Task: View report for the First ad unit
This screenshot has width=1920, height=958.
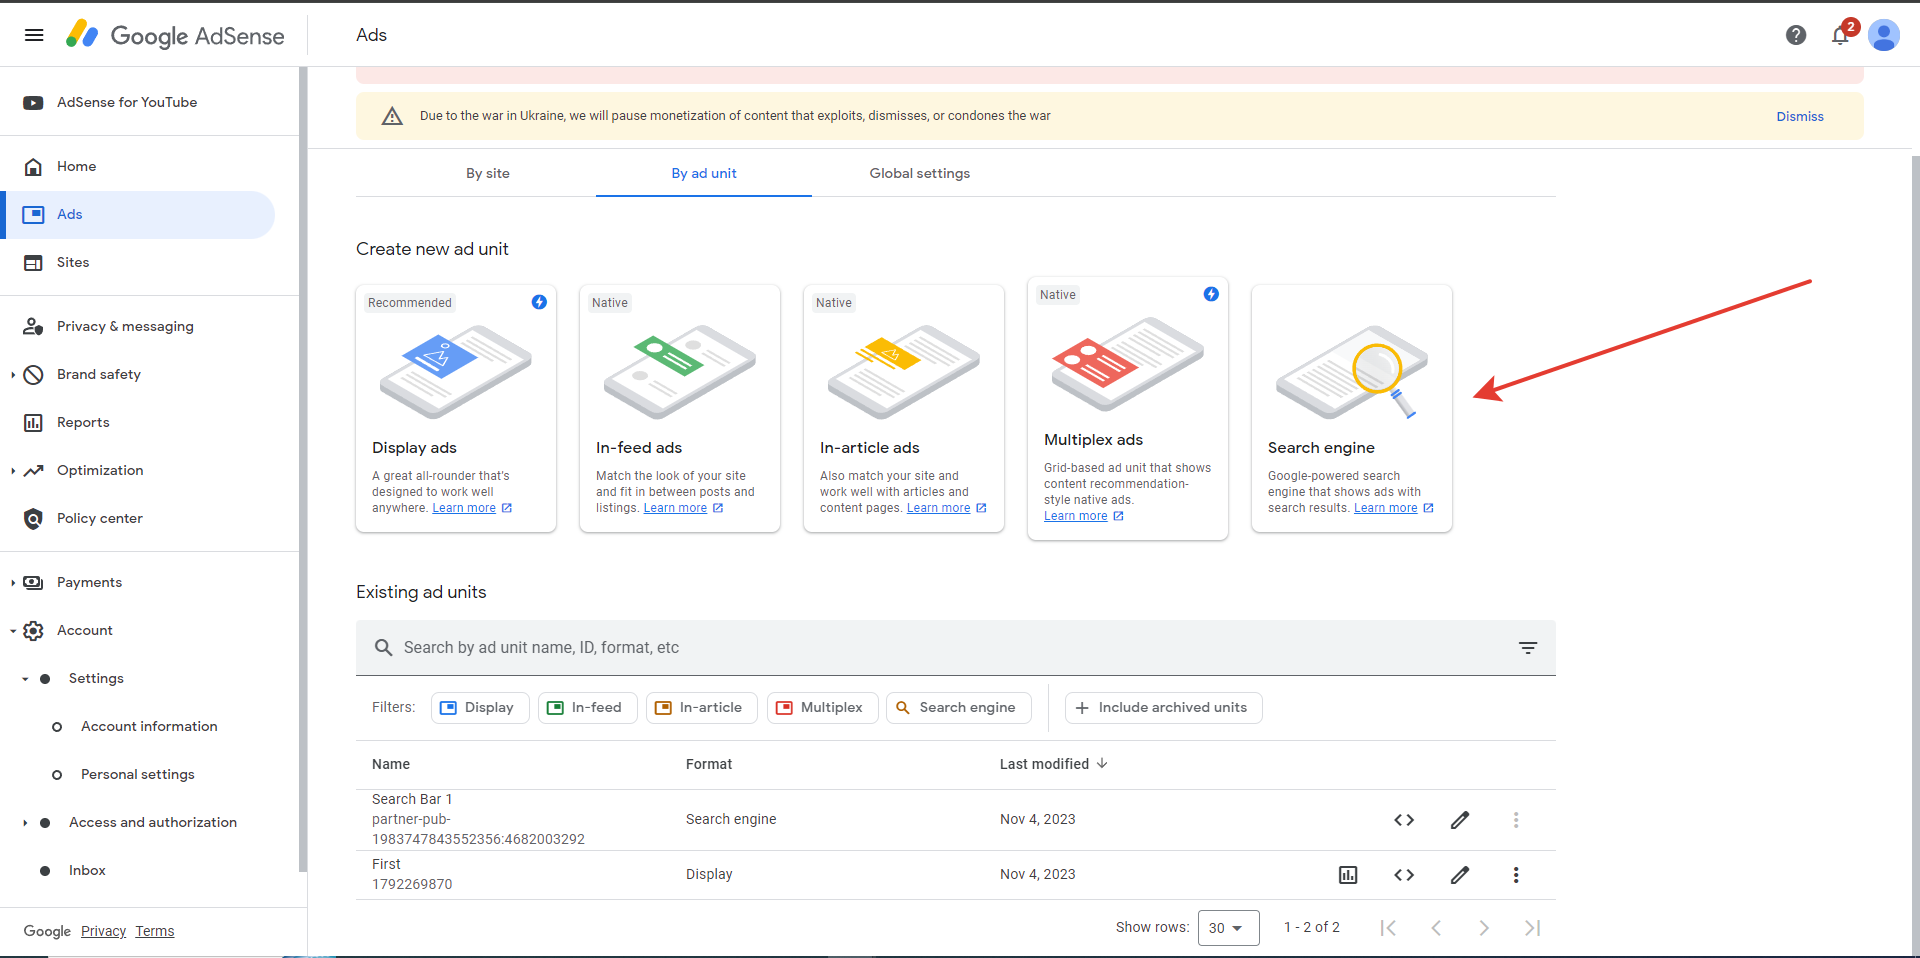Action: (1348, 875)
